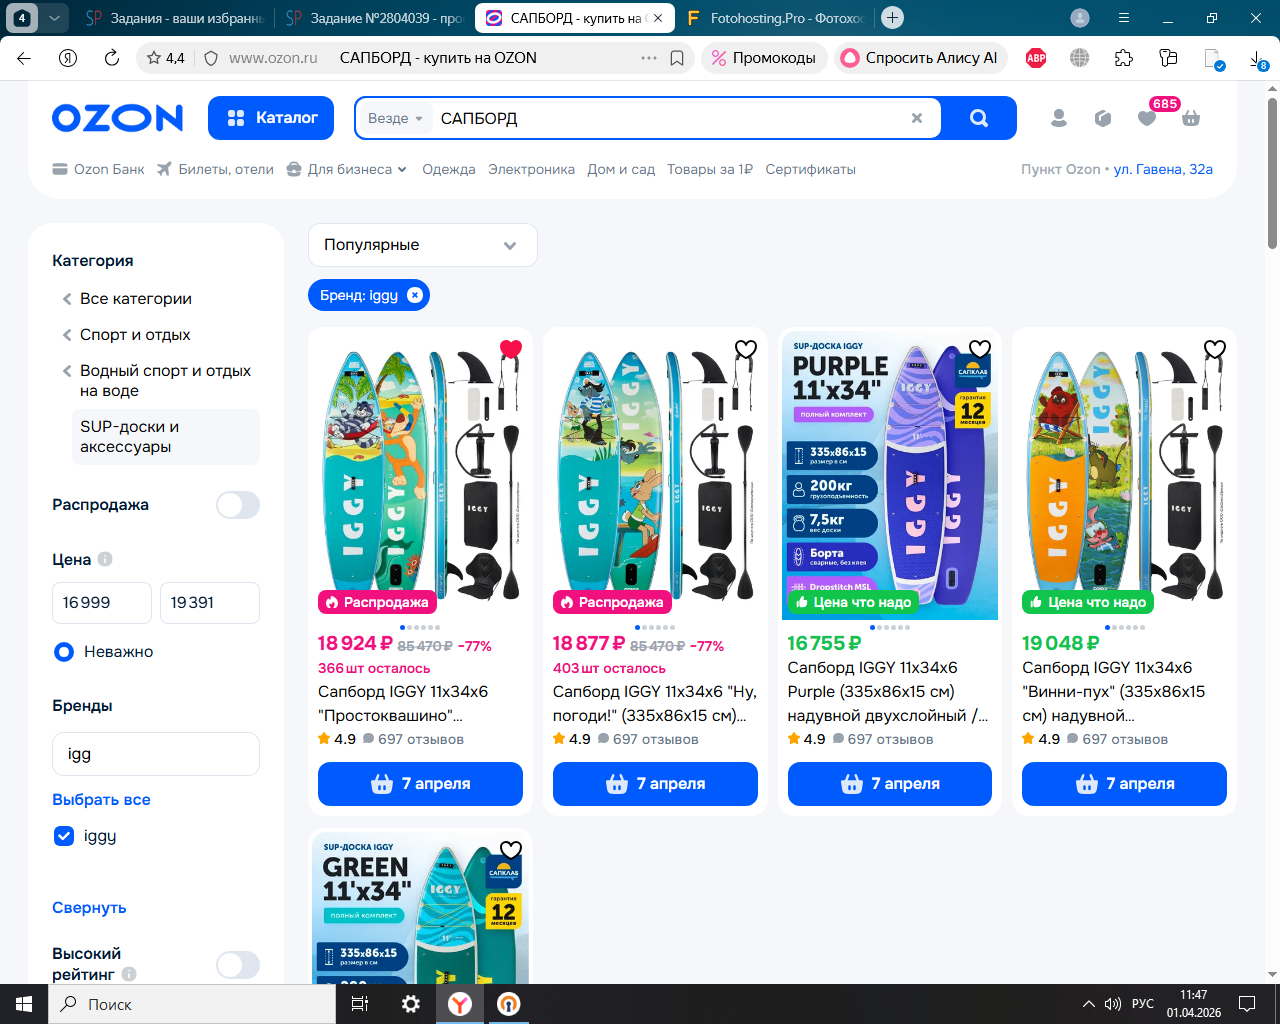The width and height of the screenshot is (1280, 1024).
Task: Expand the Для бизнеса menu
Action: 347,169
